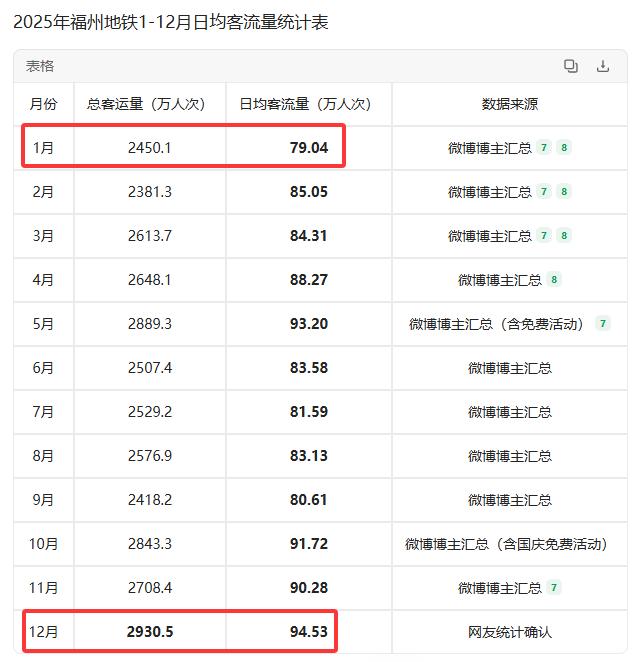Select the 11月 month cell
Screen dimensions: 634x662
(43, 588)
